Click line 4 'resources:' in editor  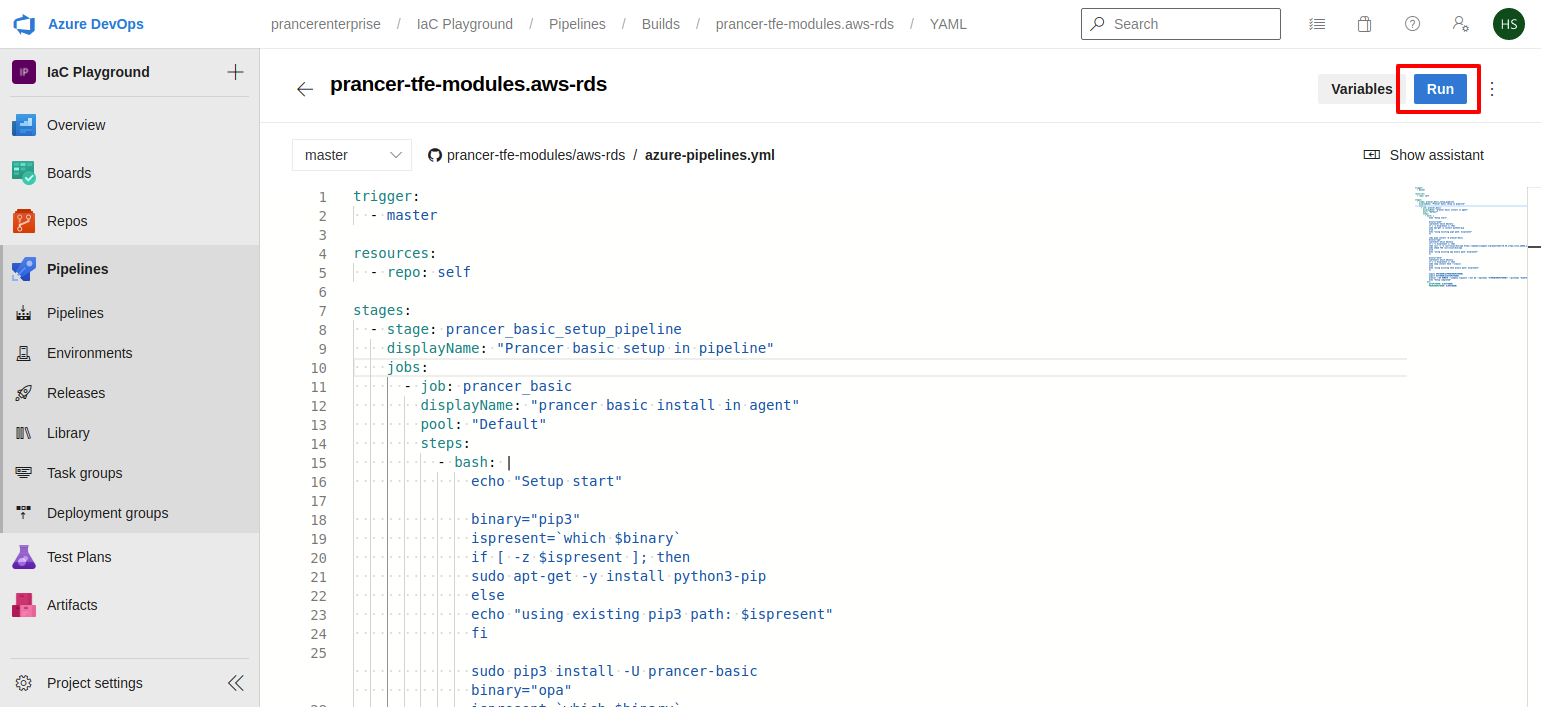click(x=395, y=254)
